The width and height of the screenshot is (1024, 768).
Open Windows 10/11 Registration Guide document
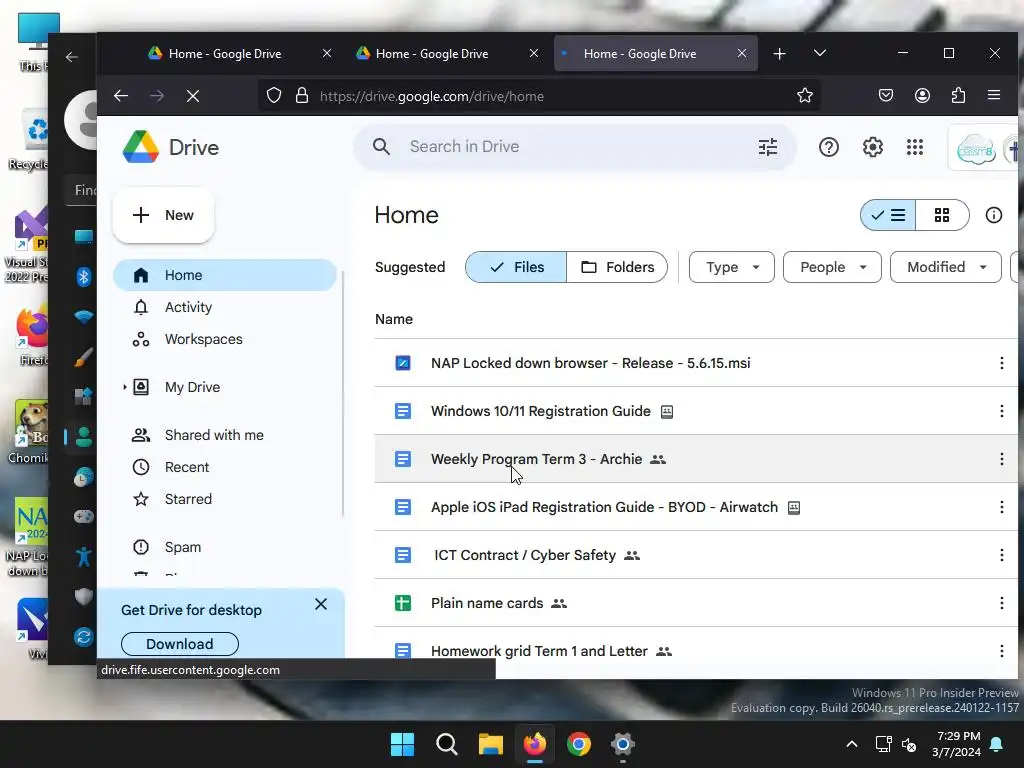541,411
